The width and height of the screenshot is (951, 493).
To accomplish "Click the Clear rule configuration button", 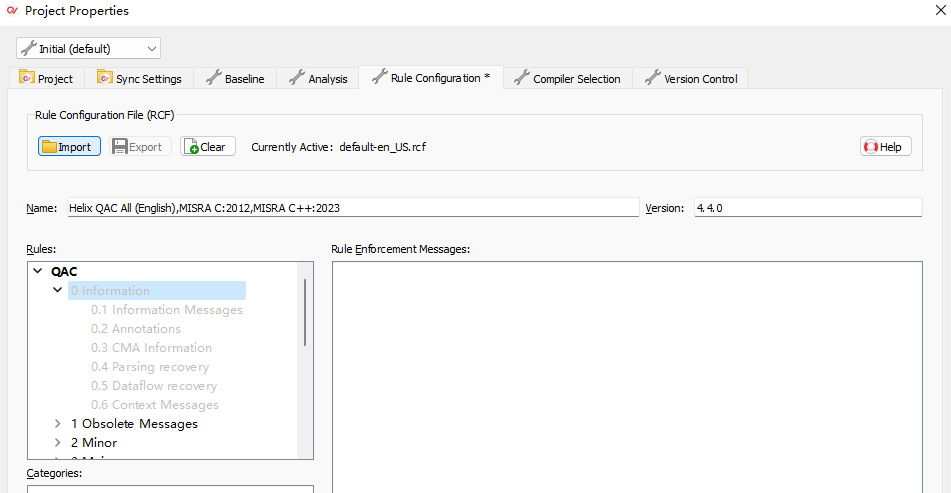I will point(207,147).
